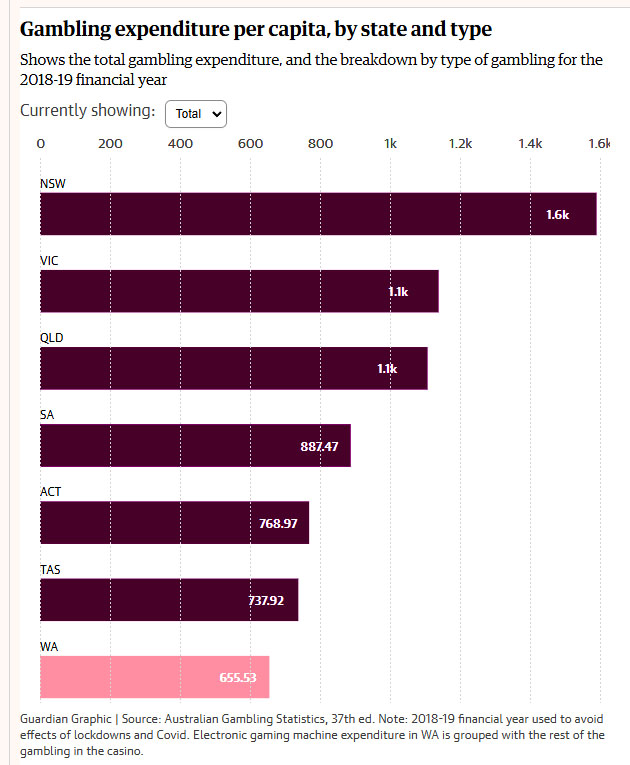Click the ACT bar showing 768.97

[174, 522]
